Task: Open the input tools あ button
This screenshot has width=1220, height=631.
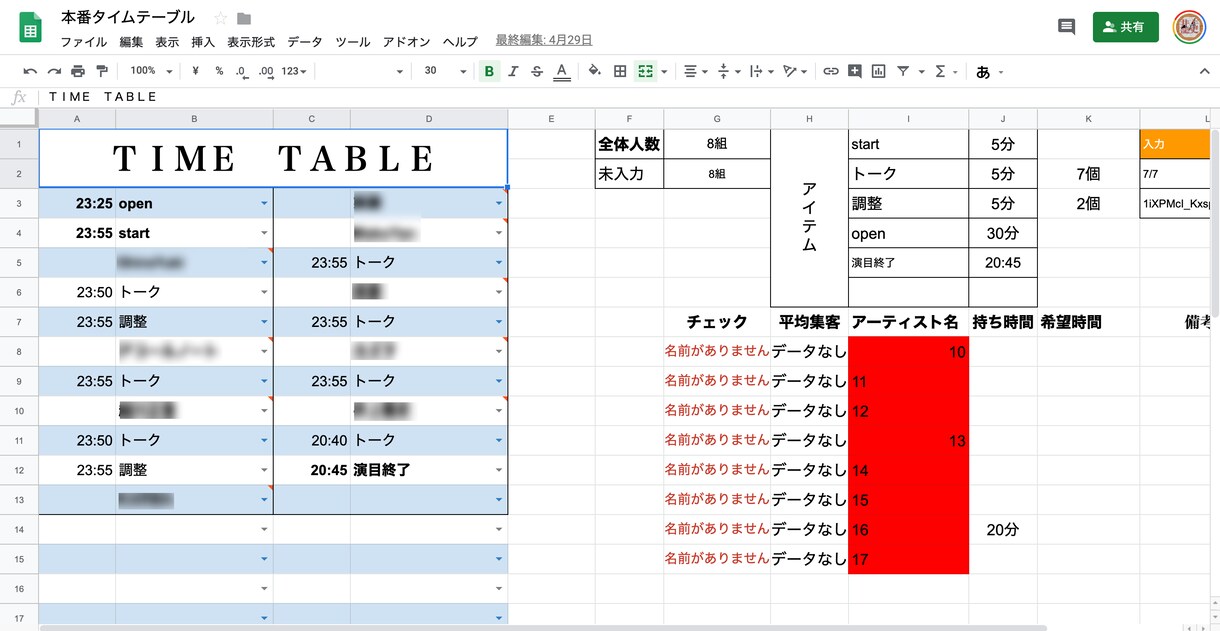Action: 989,72
